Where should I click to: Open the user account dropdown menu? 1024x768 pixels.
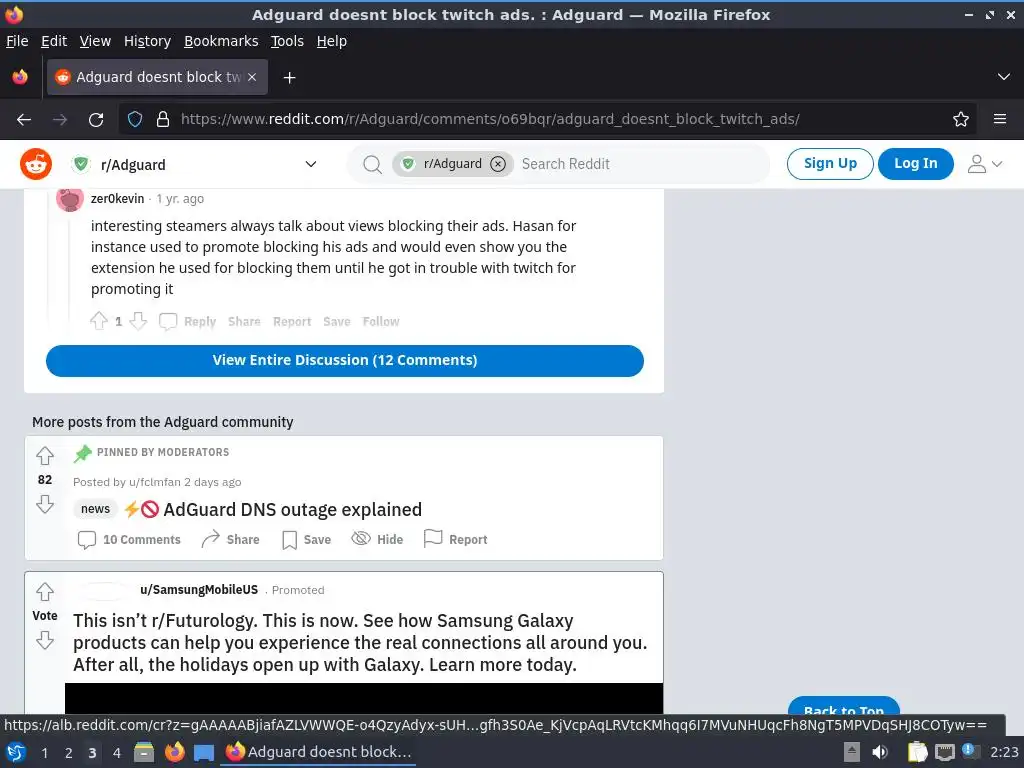(984, 164)
